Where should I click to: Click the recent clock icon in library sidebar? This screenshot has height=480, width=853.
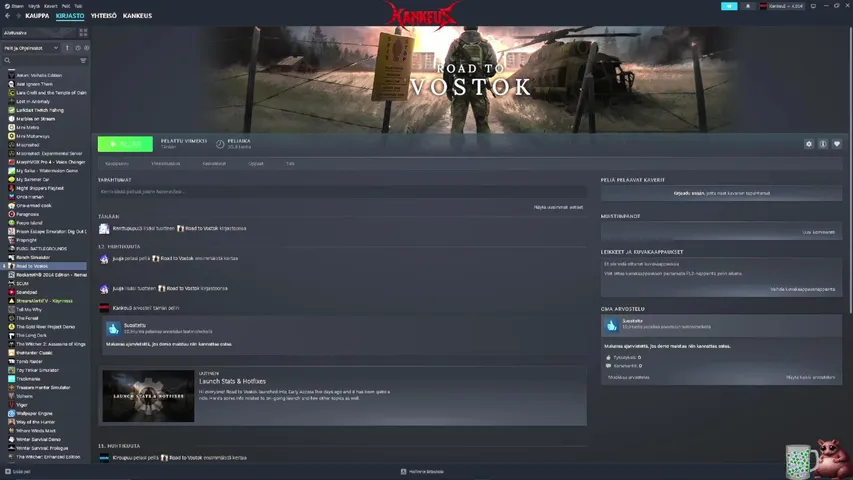(78, 48)
